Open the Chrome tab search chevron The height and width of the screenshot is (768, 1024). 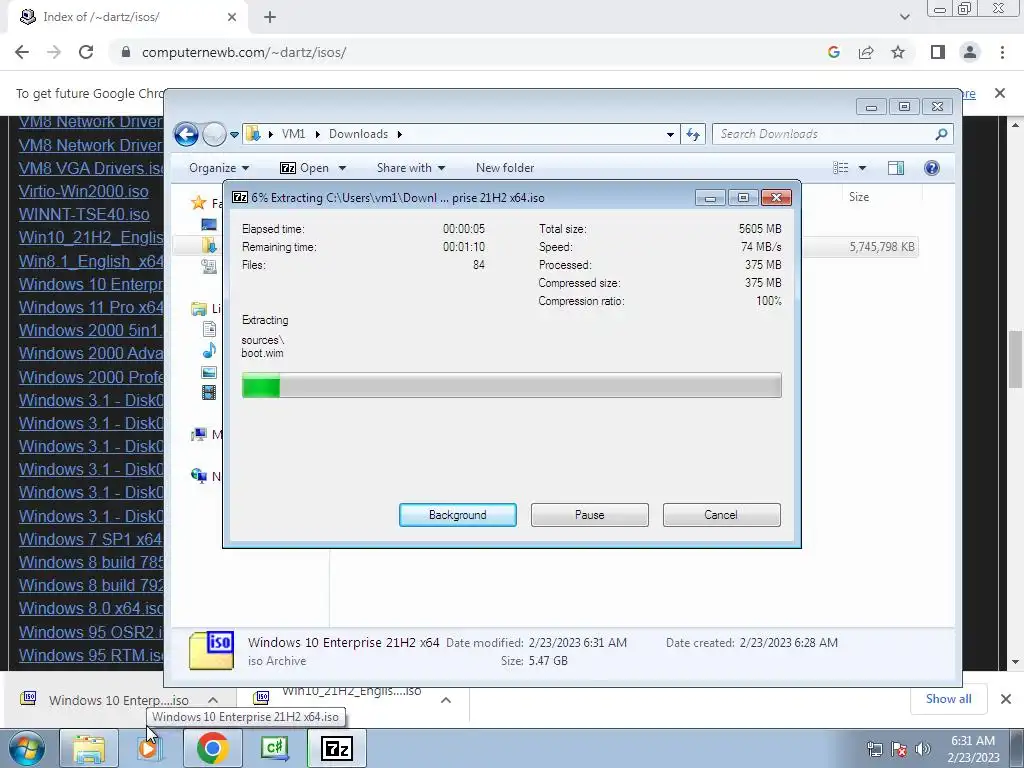(904, 18)
